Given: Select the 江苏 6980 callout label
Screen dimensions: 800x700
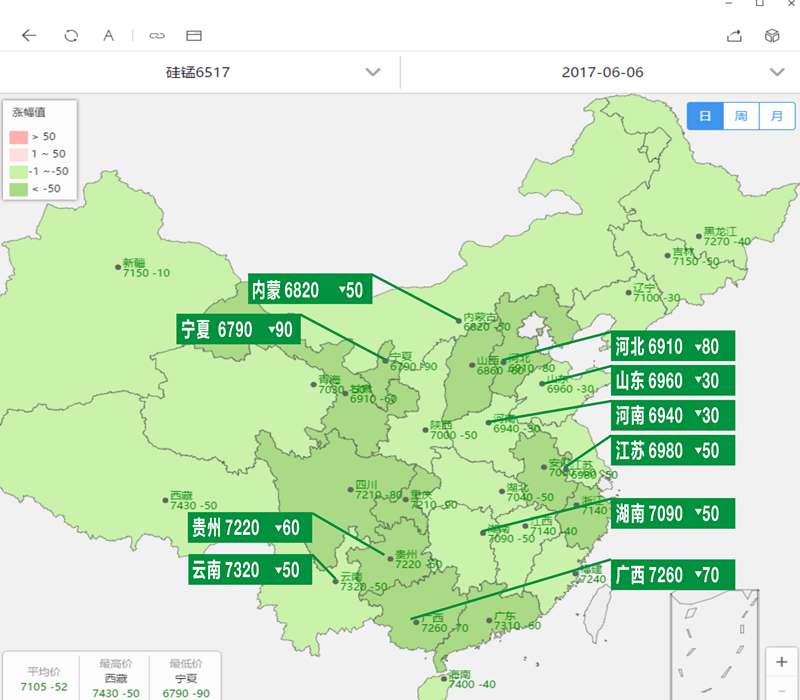Looking at the screenshot, I should pyautogui.click(x=673, y=450).
